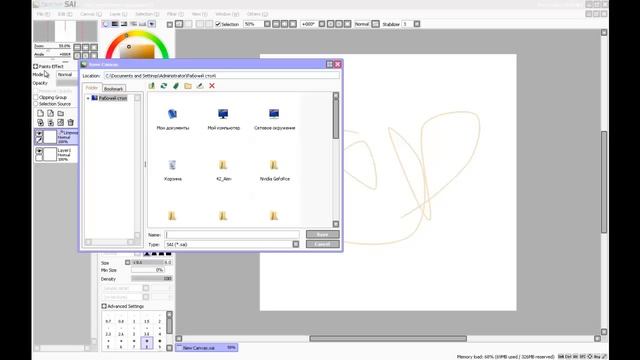Select the Nvidia GeForce folder
This screenshot has width=640, height=360.
[x=274, y=170]
